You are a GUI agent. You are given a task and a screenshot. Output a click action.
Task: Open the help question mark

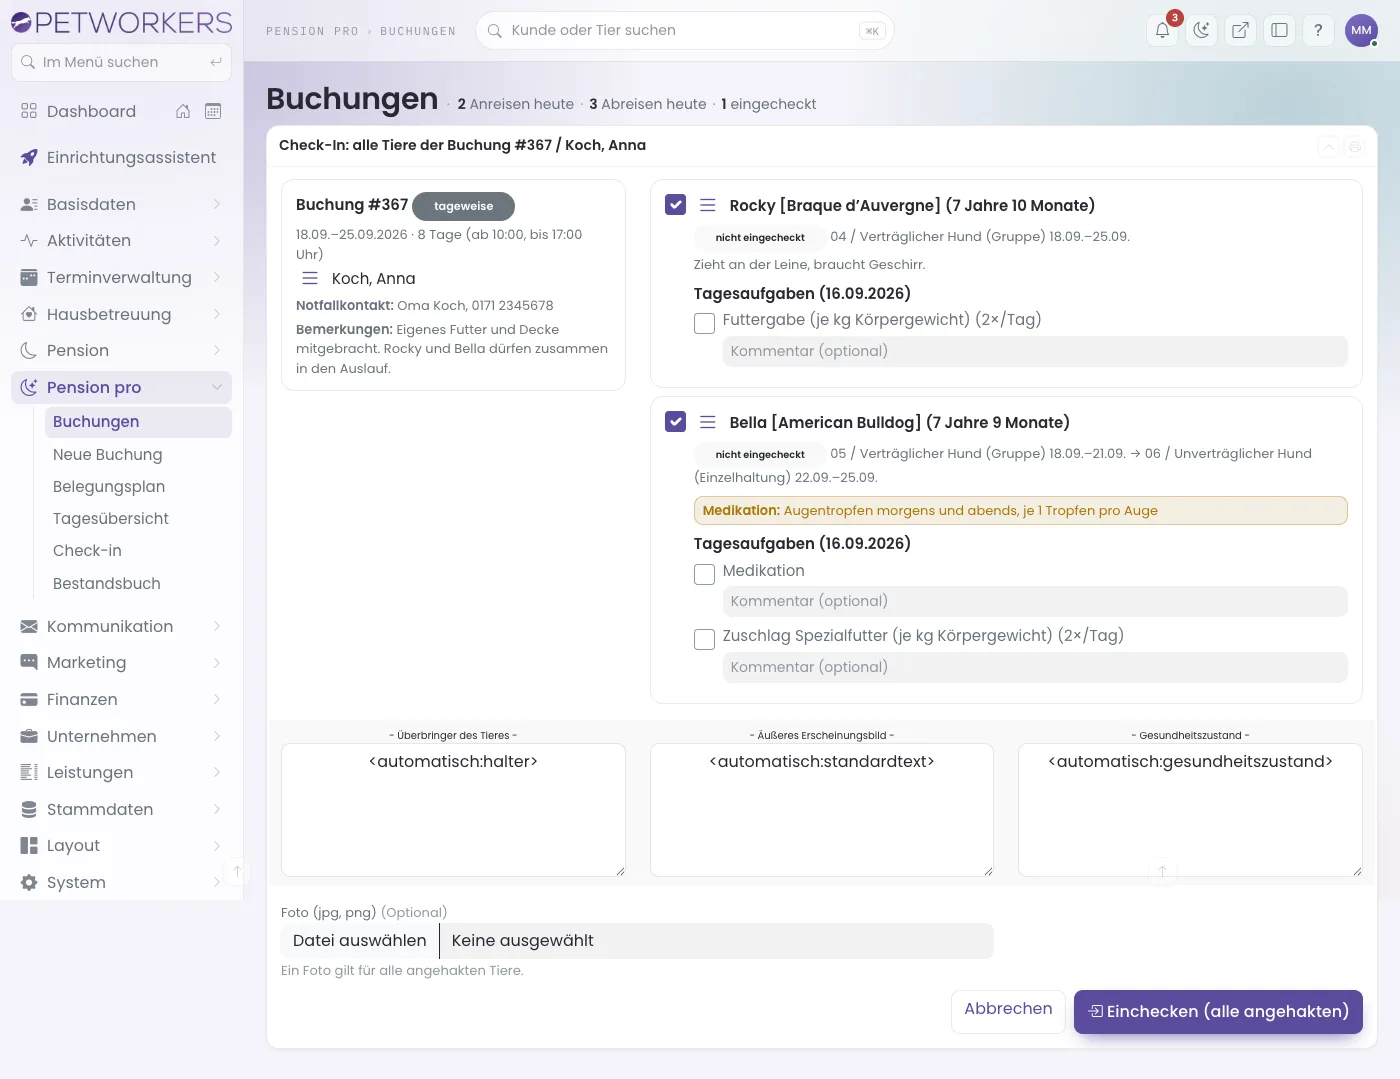[x=1318, y=30]
